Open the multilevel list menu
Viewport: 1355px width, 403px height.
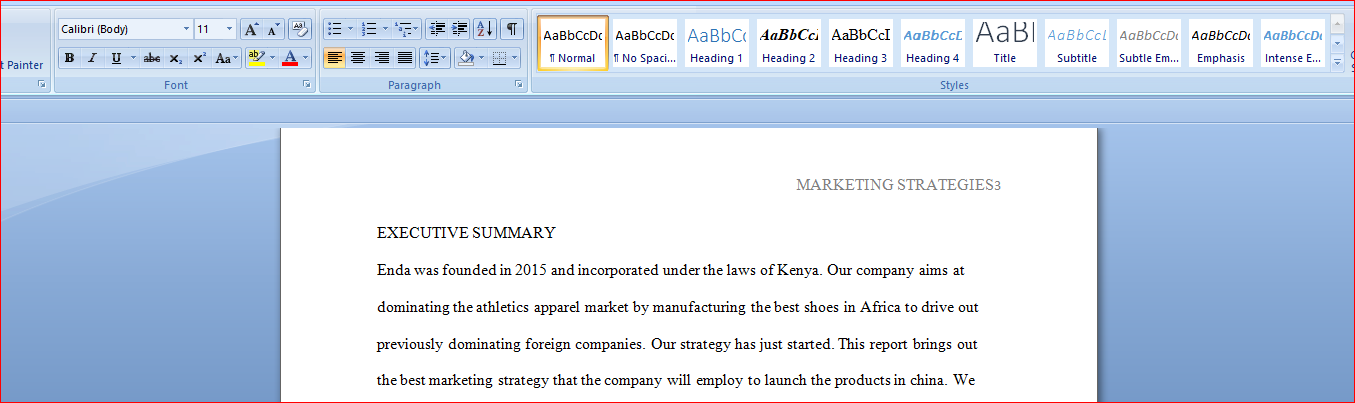click(x=406, y=29)
